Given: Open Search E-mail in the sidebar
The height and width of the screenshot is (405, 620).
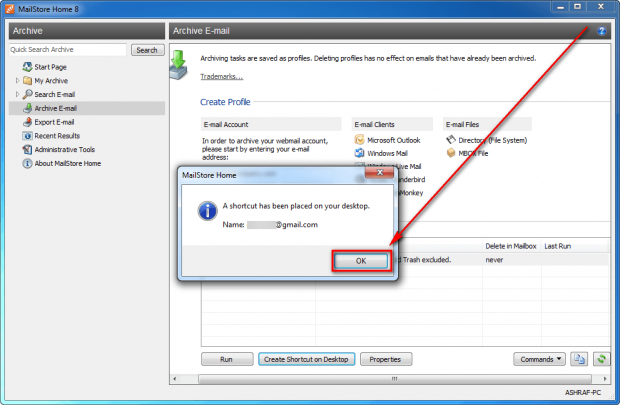Looking at the screenshot, I should [x=55, y=95].
